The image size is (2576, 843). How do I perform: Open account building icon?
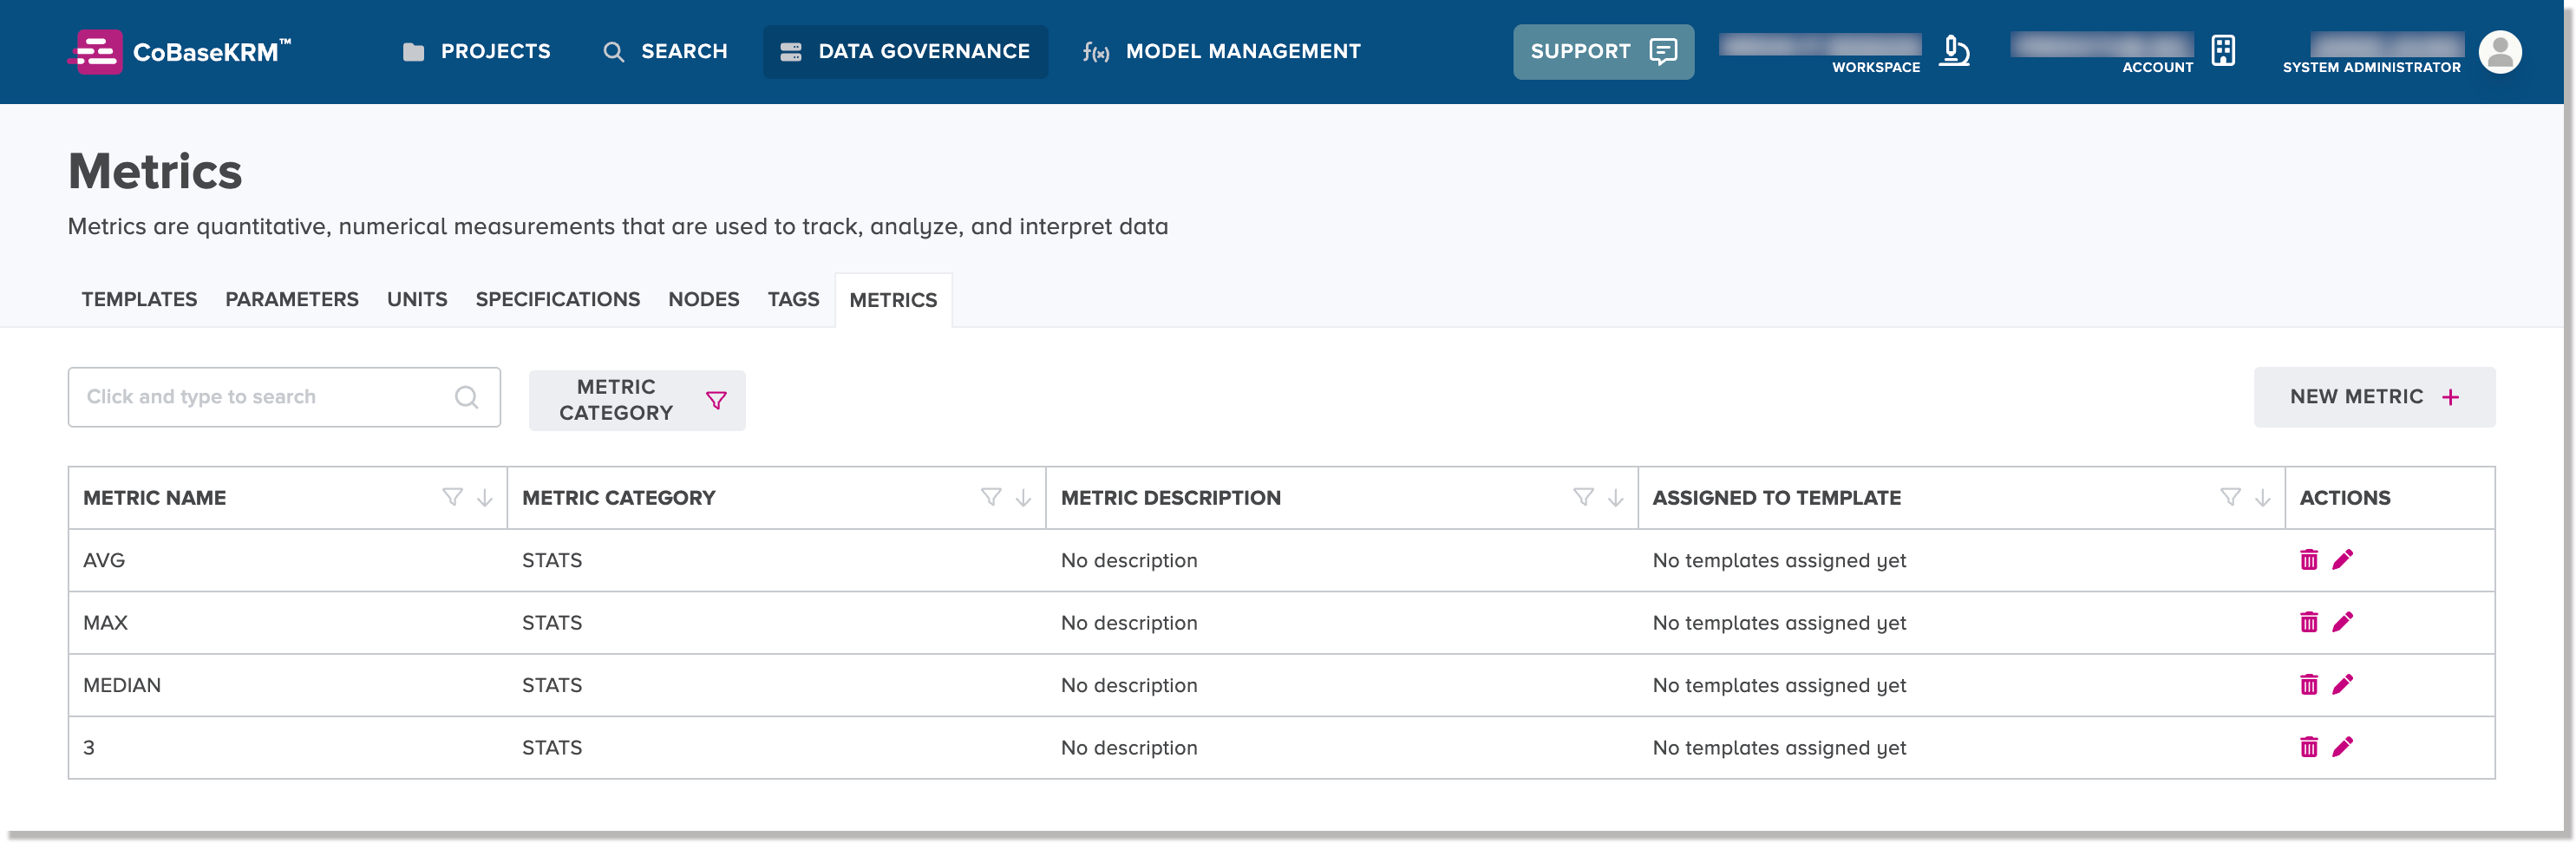(2222, 51)
